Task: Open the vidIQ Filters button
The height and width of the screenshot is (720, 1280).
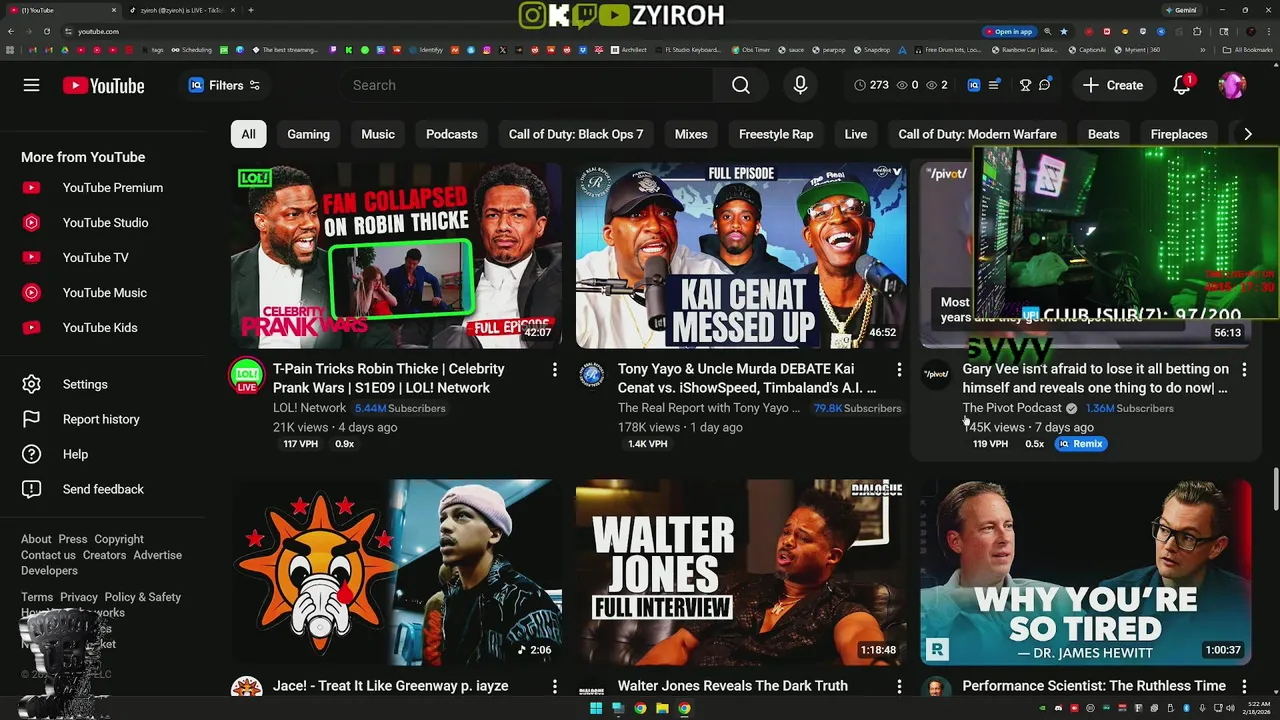Action: [x=225, y=85]
